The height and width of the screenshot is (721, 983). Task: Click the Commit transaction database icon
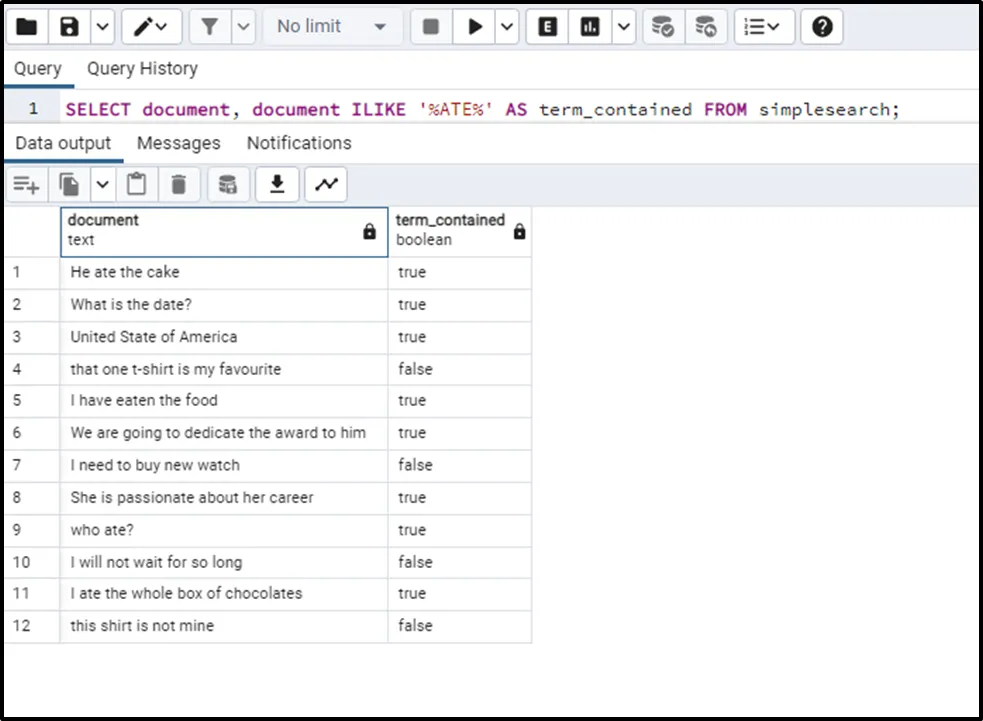pyautogui.click(x=662, y=27)
